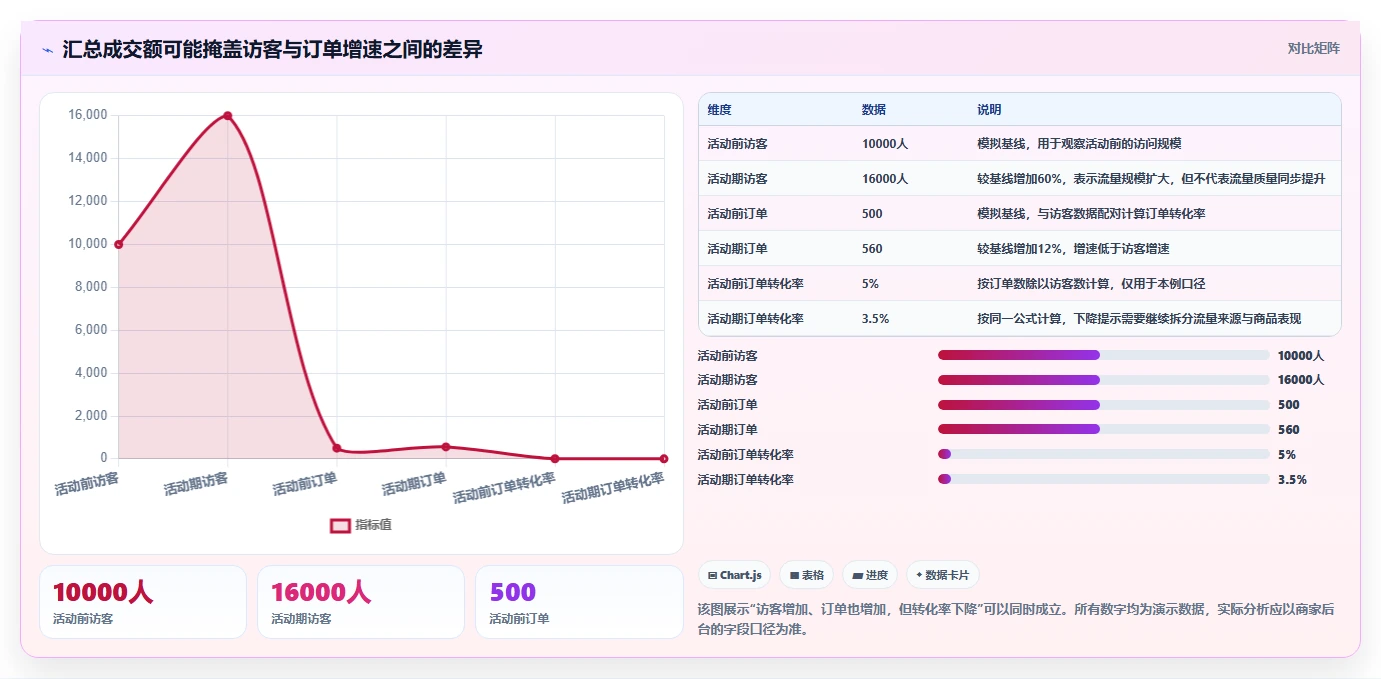Viewport: 1381px width, 679px height.
Task: Click the 数据 column header
Action: (873, 110)
